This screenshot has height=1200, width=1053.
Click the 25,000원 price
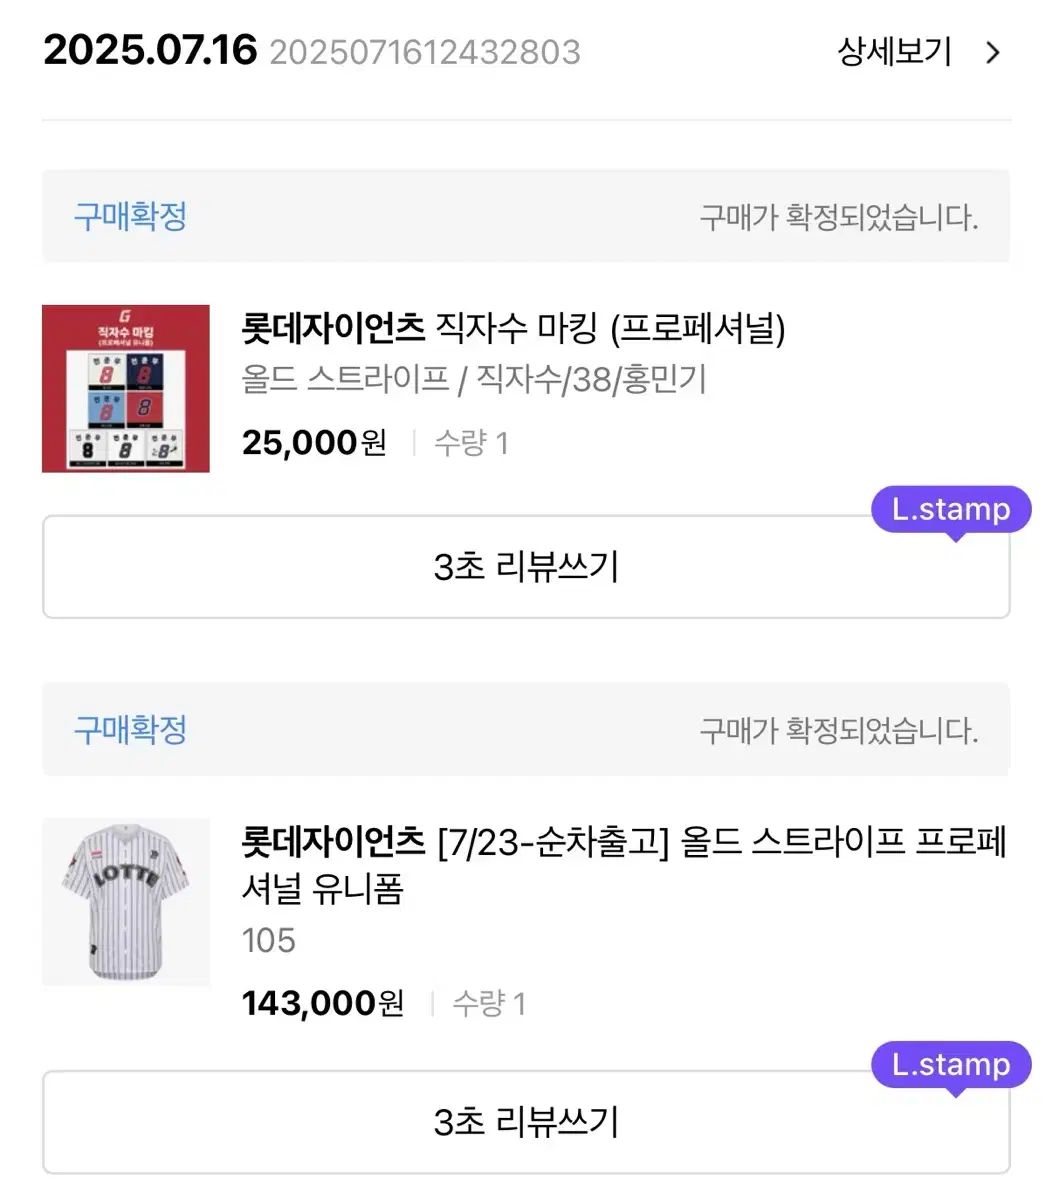point(314,442)
